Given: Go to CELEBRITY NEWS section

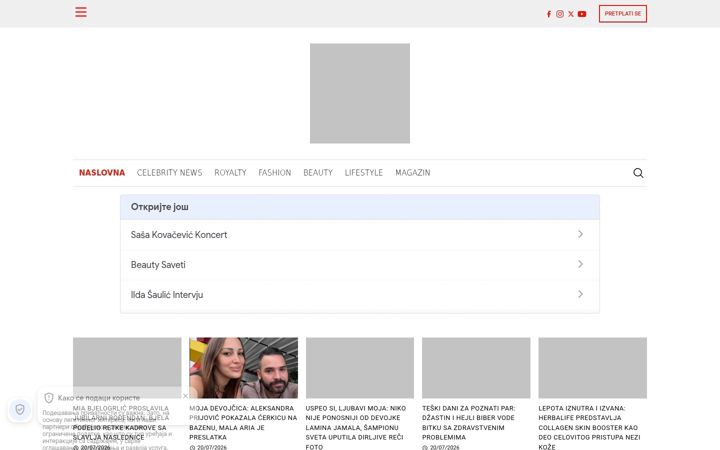Looking at the screenshot, I should coord(169,173).
